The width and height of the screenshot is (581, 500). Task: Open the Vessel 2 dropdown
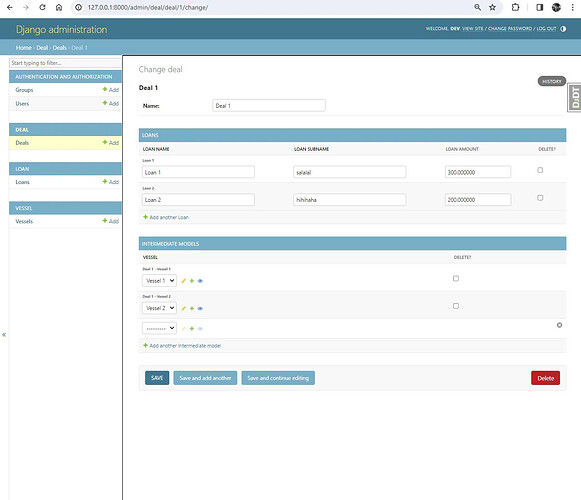pos(159,308)
